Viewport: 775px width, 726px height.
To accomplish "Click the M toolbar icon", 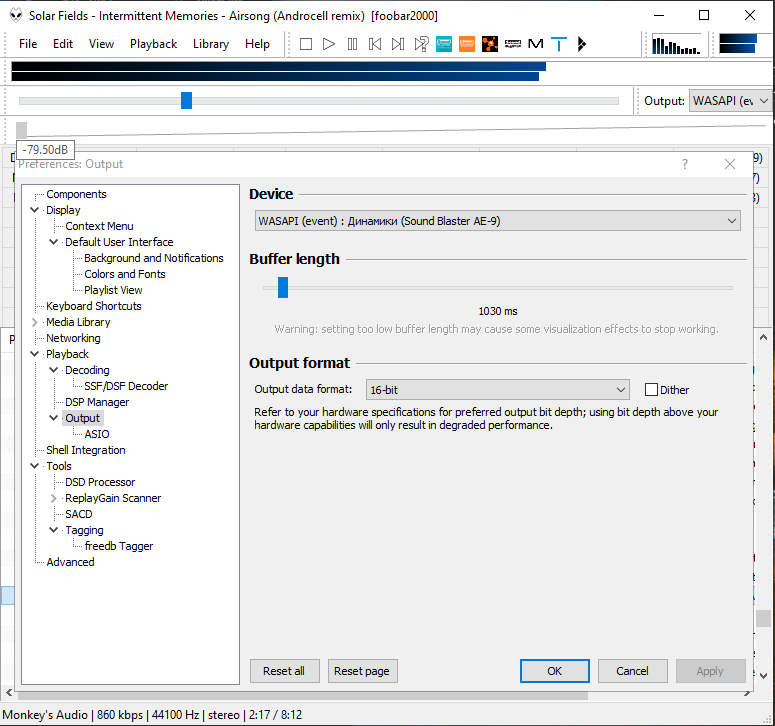I will 536,44.
